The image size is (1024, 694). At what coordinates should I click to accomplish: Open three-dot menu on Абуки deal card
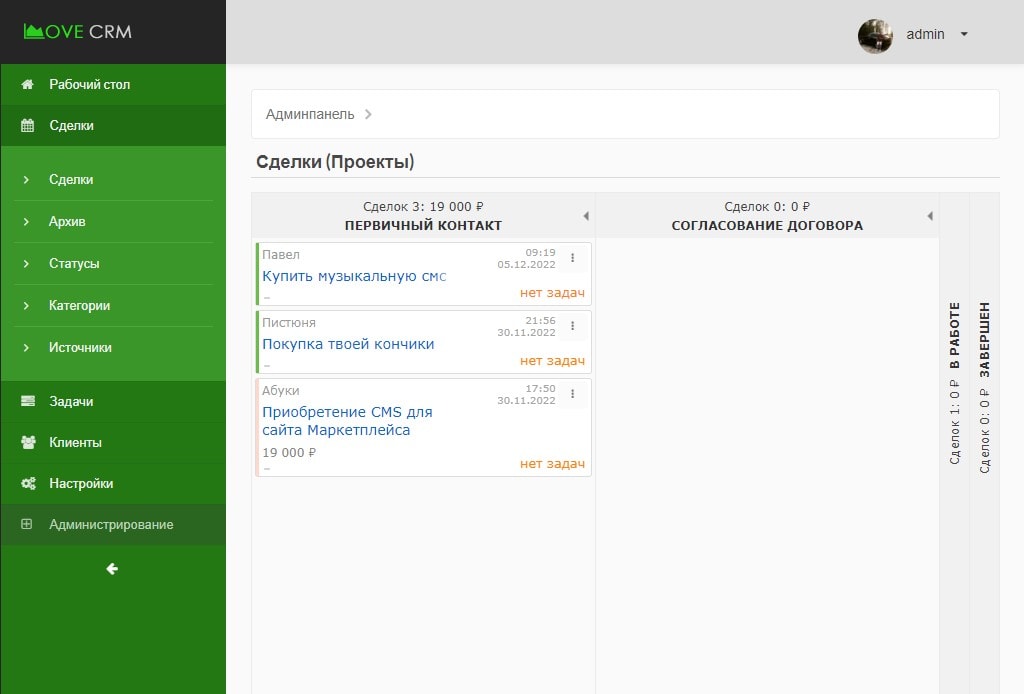[x=573, y=394]
